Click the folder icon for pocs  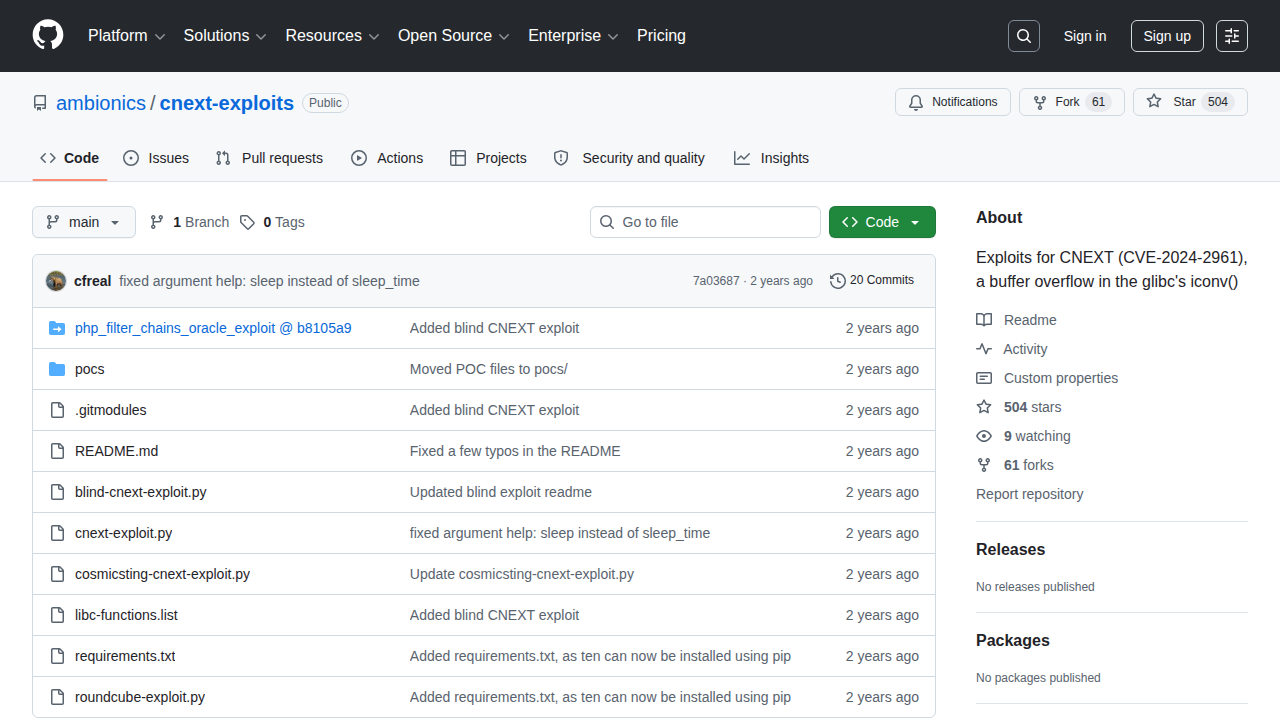point(57,369)
